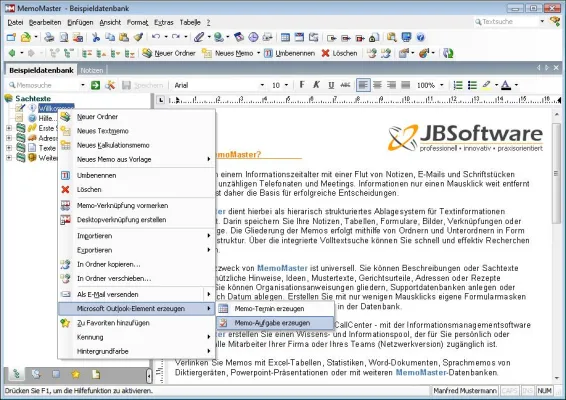
Task: Click the print preview icon
Action: [x=64, y=37]
